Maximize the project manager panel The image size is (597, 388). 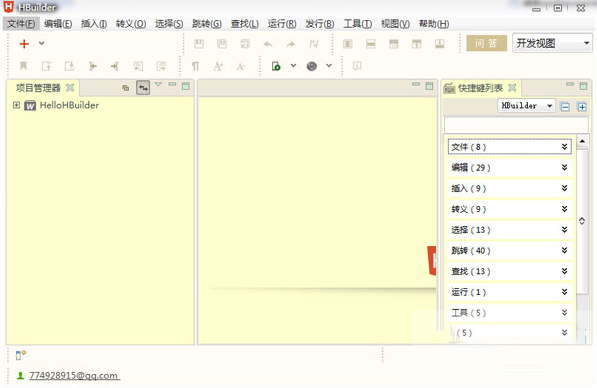pos(186,86)
